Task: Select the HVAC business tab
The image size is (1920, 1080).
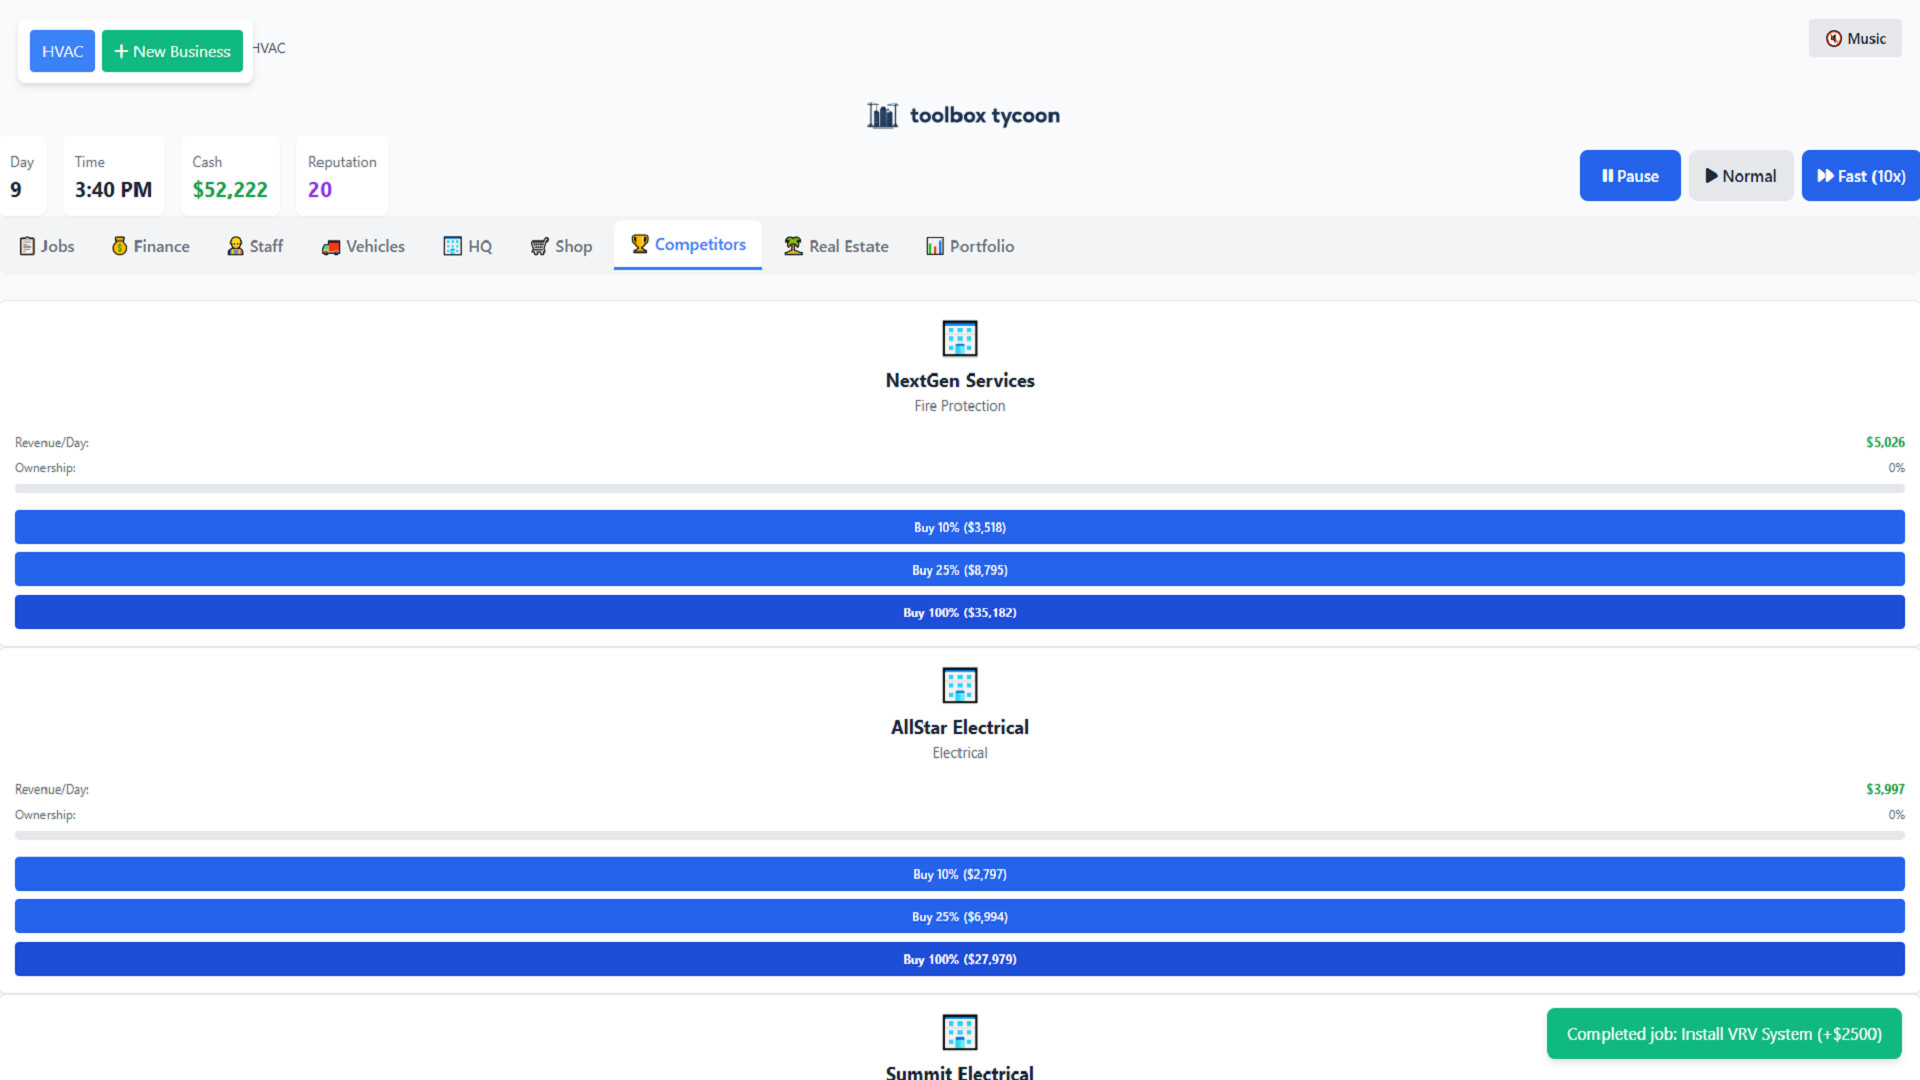Action: [61, 50]
